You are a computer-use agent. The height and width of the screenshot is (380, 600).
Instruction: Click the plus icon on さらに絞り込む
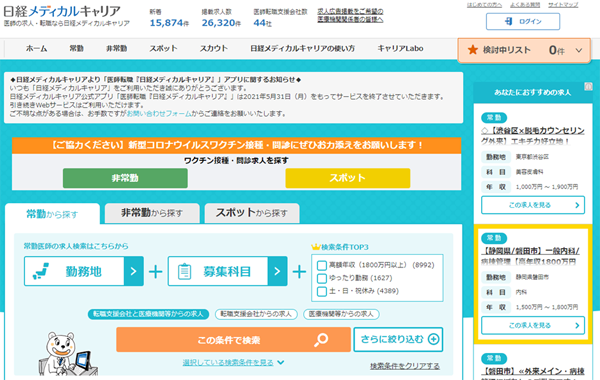point(434,339)
